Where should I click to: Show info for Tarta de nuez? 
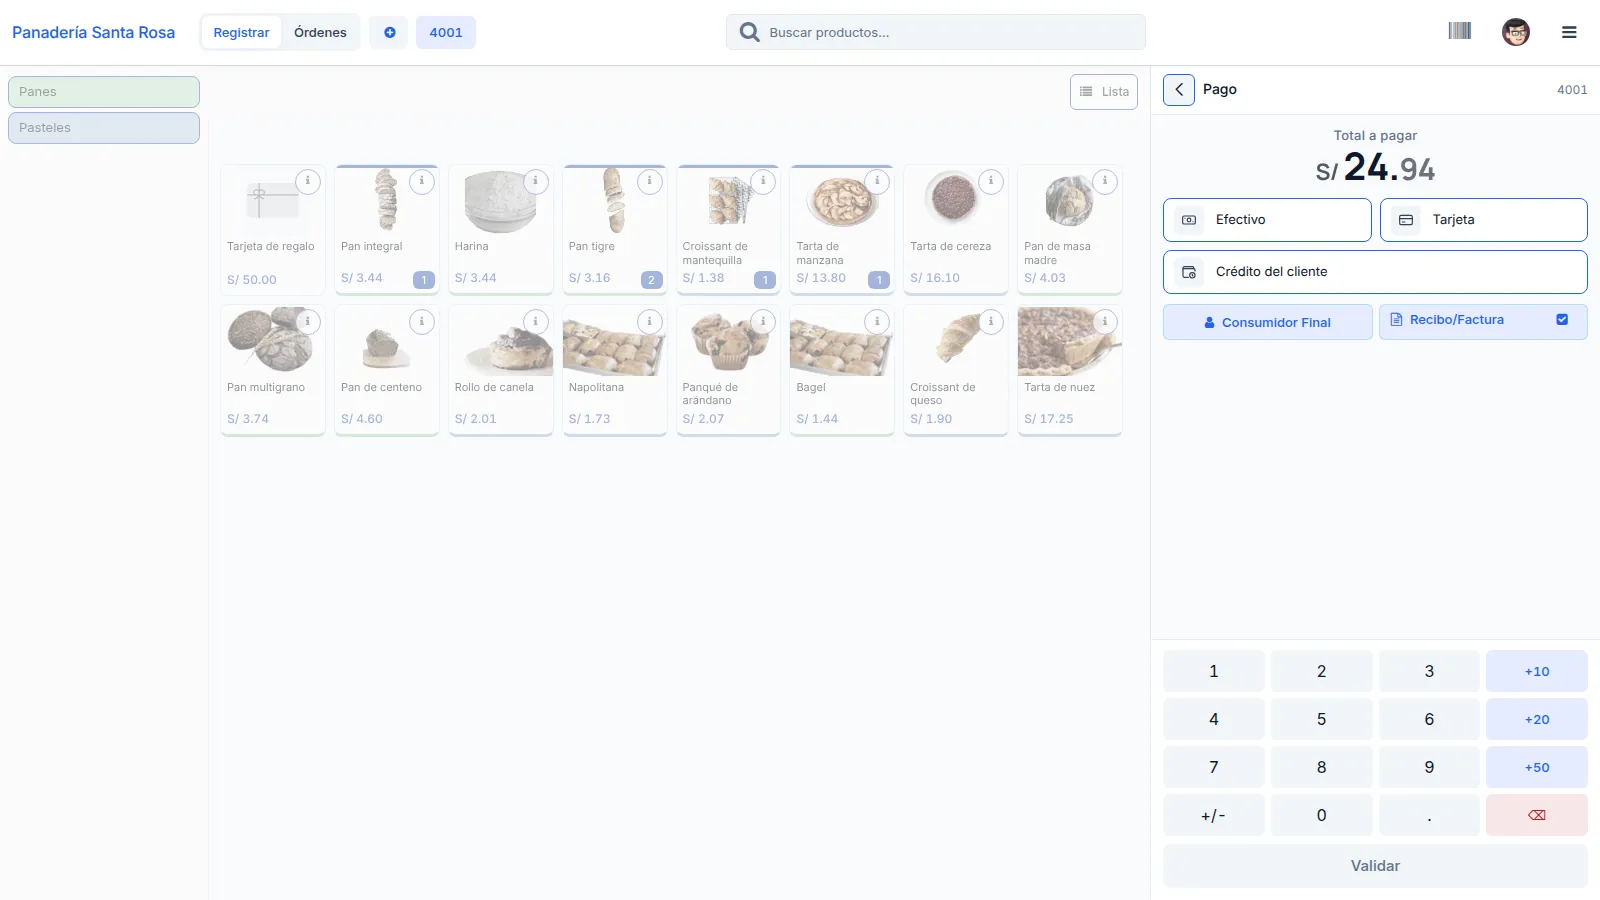1104,322
